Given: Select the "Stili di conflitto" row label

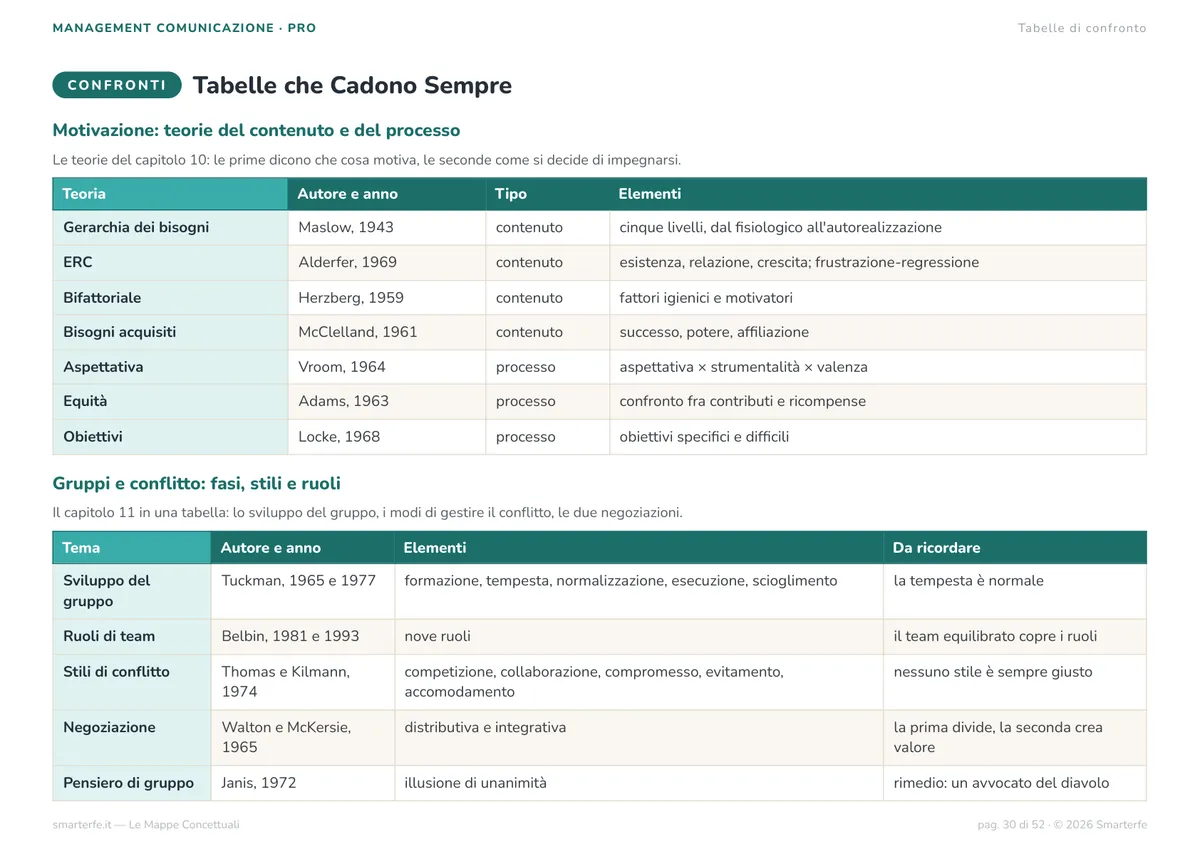Looking at the screenshot, I should (131, 682).
